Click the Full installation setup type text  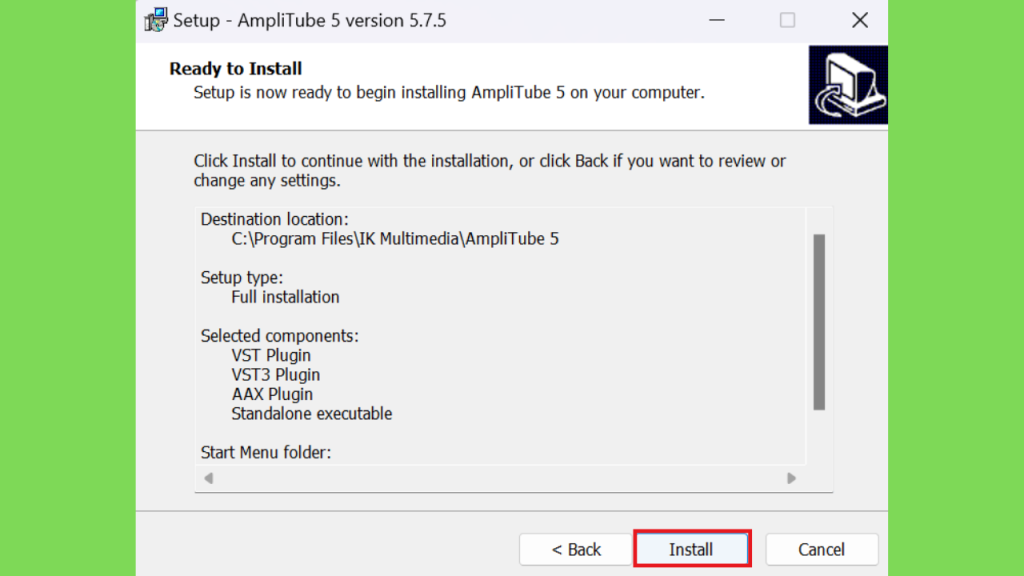click(285, 297)
